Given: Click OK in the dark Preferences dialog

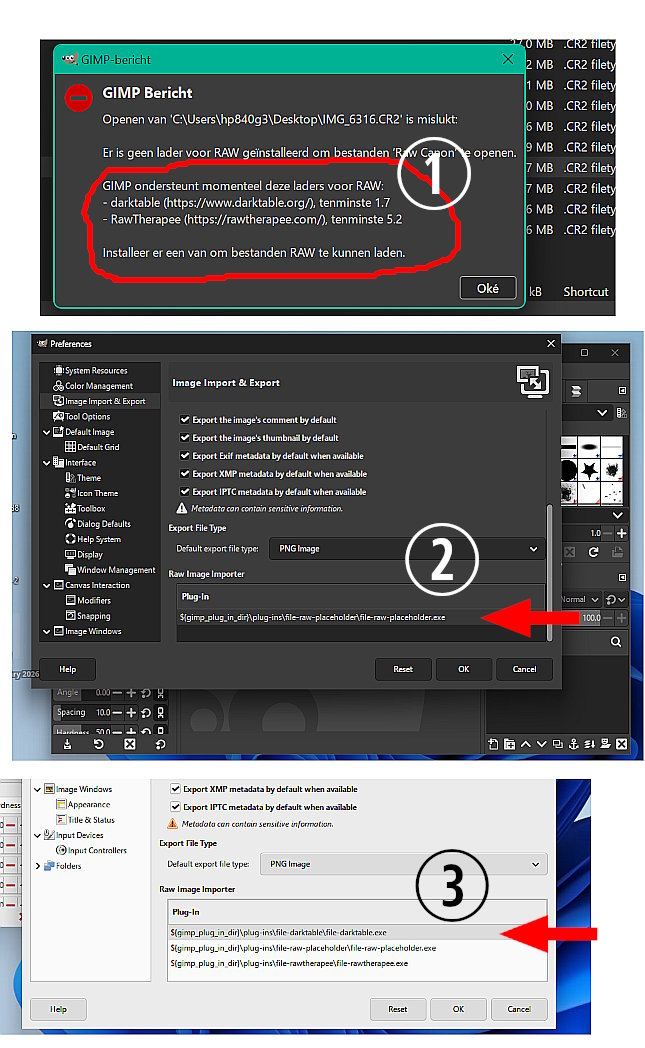Looking at the screenshot, I should point(464,669).
